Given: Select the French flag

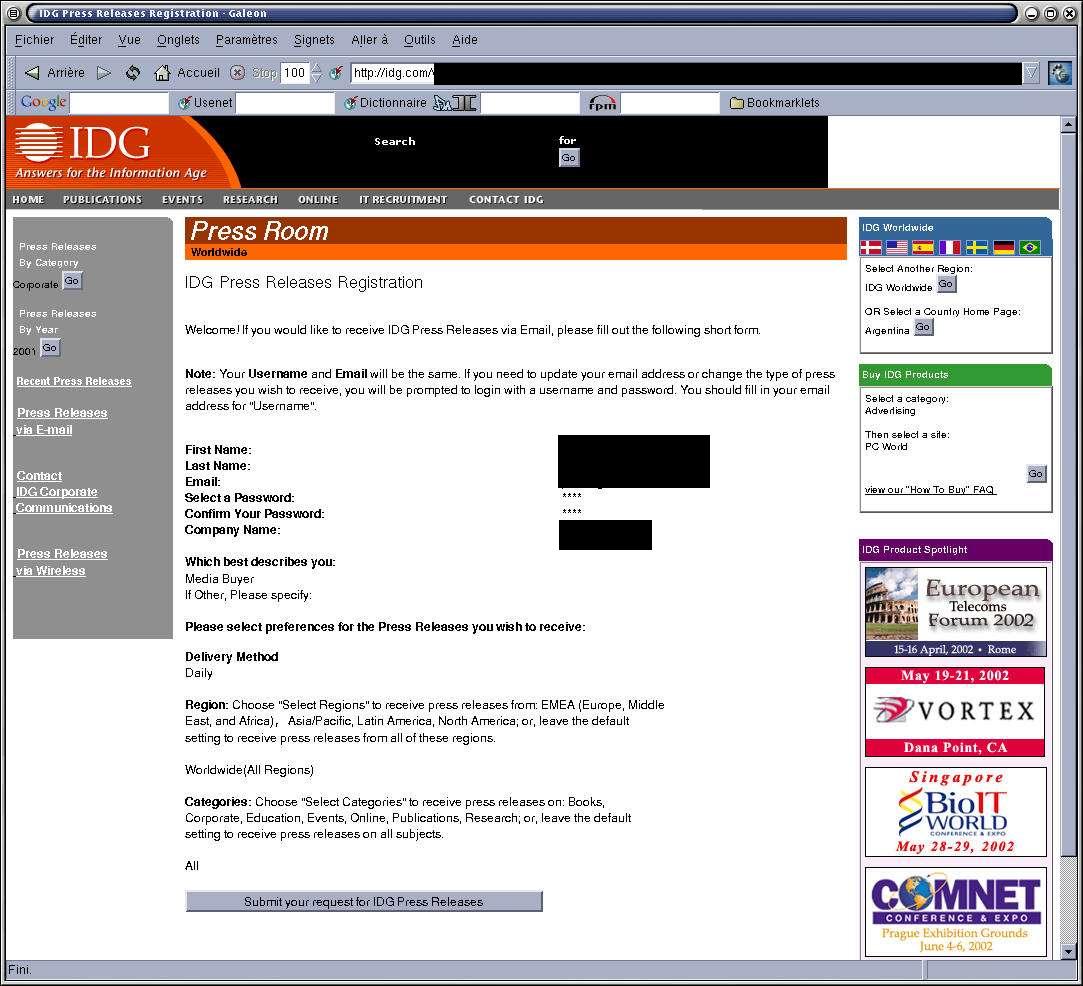Looking at the screenshot, I should tap(950, 247).
